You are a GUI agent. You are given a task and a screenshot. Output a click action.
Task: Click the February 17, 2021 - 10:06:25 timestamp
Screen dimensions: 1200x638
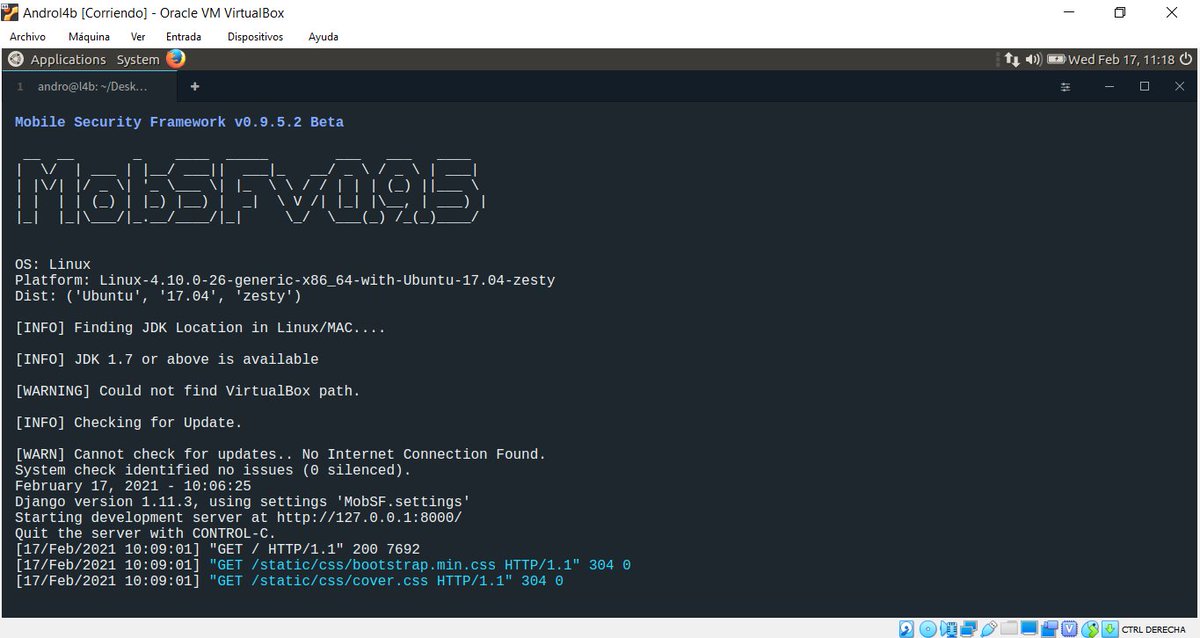point(133,486)
